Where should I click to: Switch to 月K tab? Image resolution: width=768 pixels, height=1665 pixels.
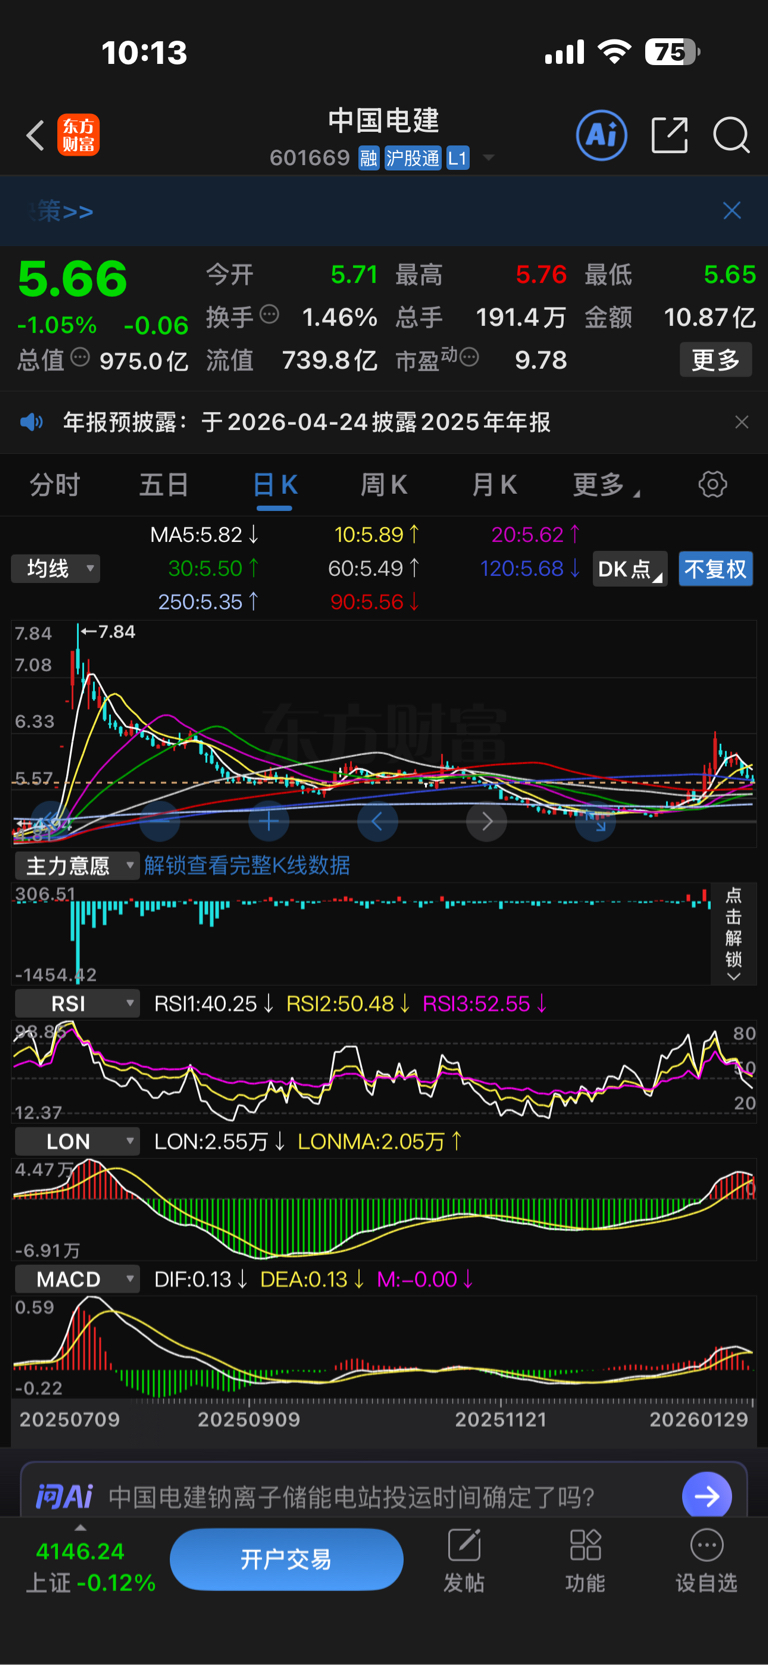point(494,485)
